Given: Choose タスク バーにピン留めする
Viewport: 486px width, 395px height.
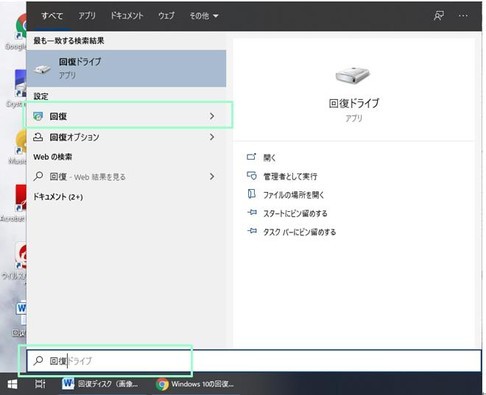Looking at the screenshot, I should point(299,232).
